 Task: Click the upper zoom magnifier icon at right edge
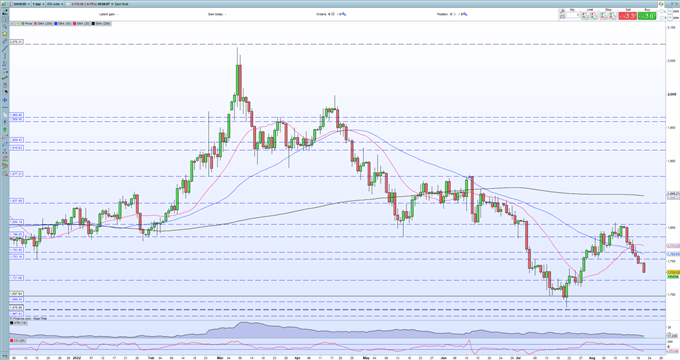[x=662, y=12]
